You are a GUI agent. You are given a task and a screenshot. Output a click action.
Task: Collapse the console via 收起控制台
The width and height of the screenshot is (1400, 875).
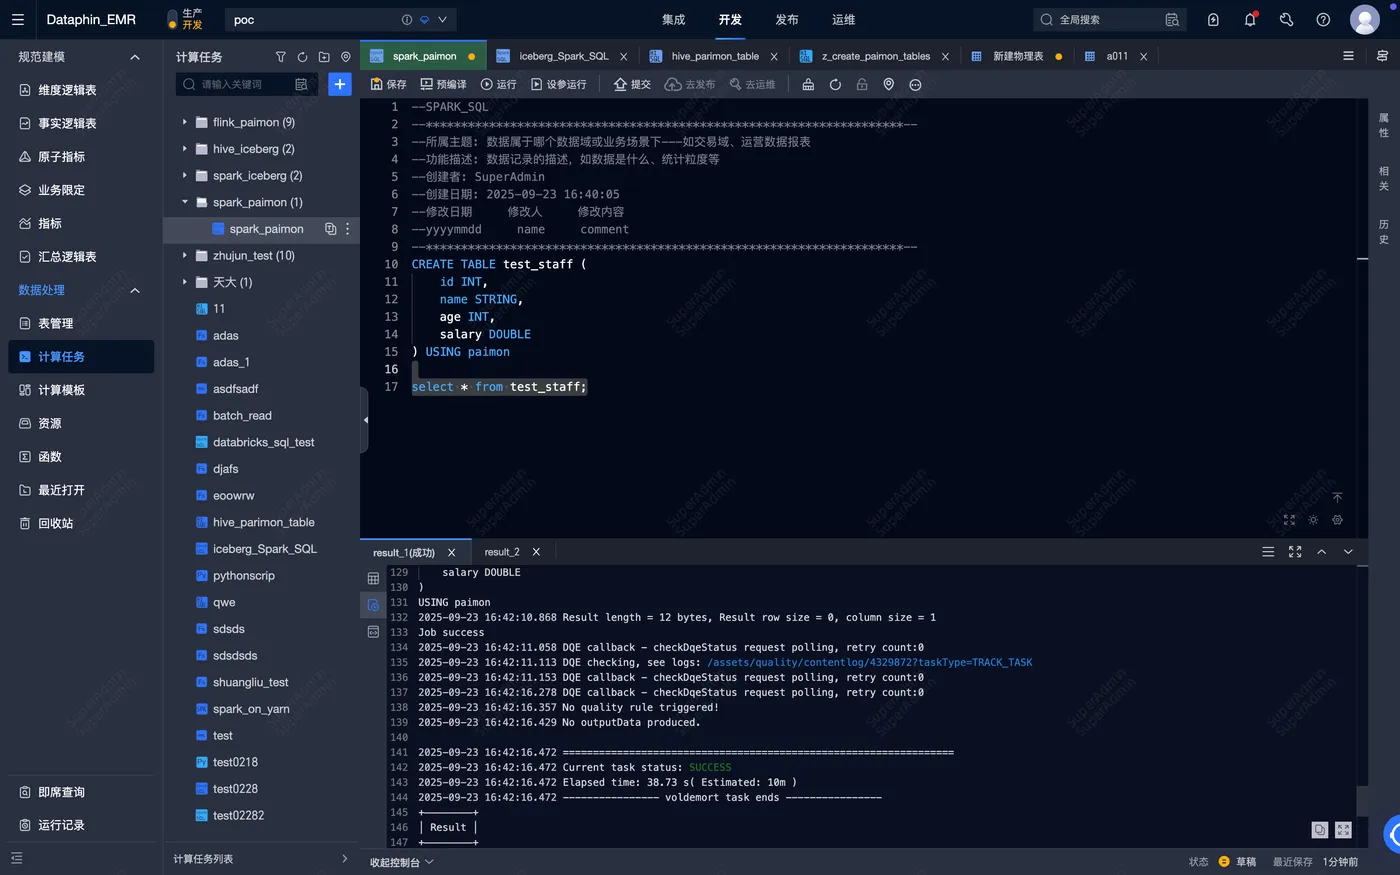coord(402,862)
